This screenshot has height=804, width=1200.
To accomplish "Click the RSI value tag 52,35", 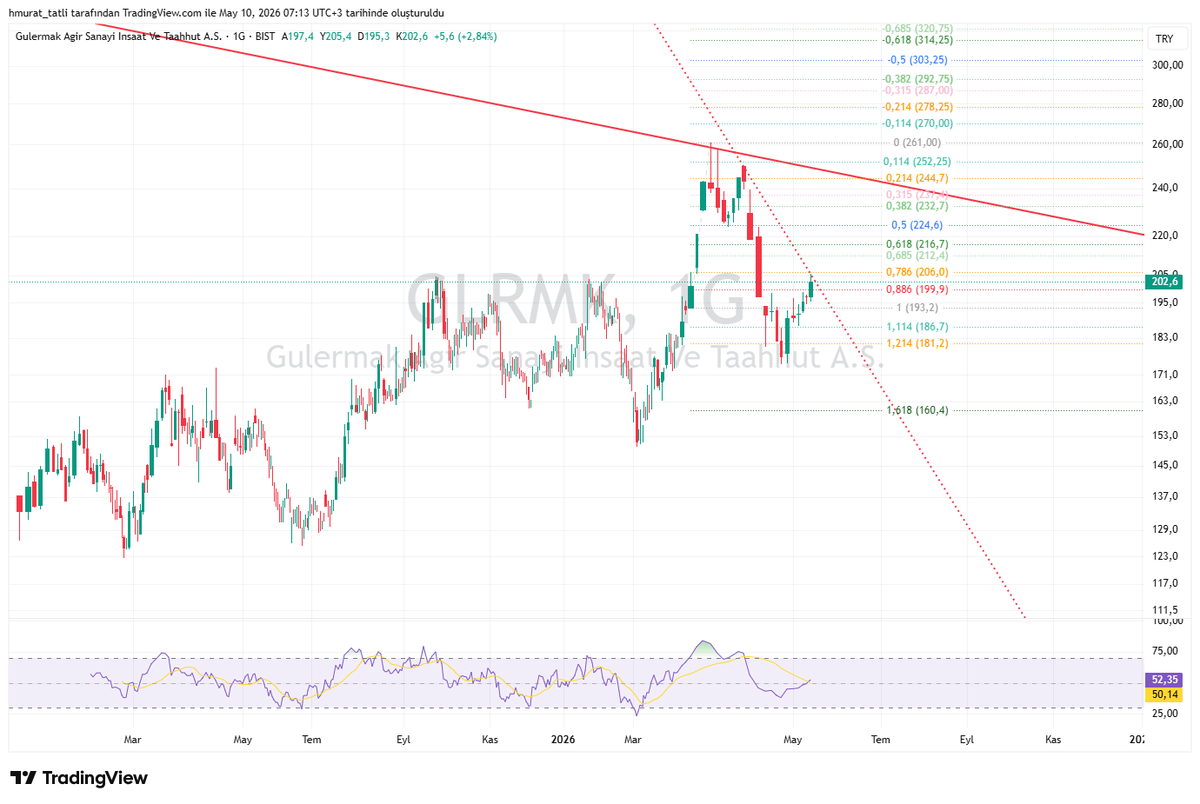I will click(1164, 679).
